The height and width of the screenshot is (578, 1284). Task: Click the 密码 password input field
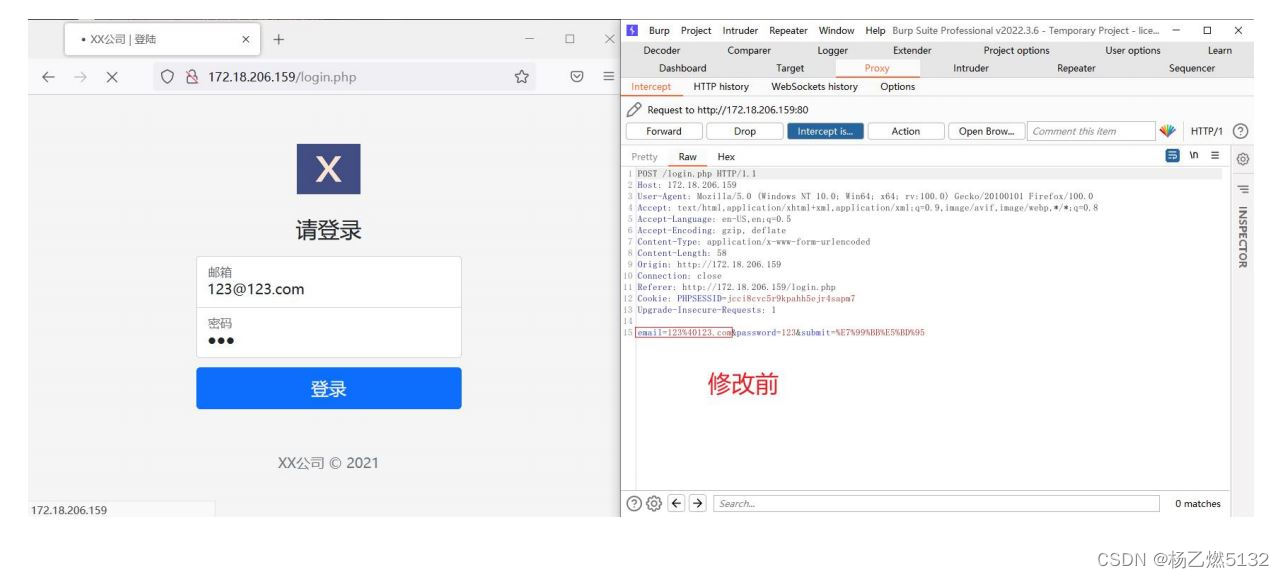[x=329, y=332]
